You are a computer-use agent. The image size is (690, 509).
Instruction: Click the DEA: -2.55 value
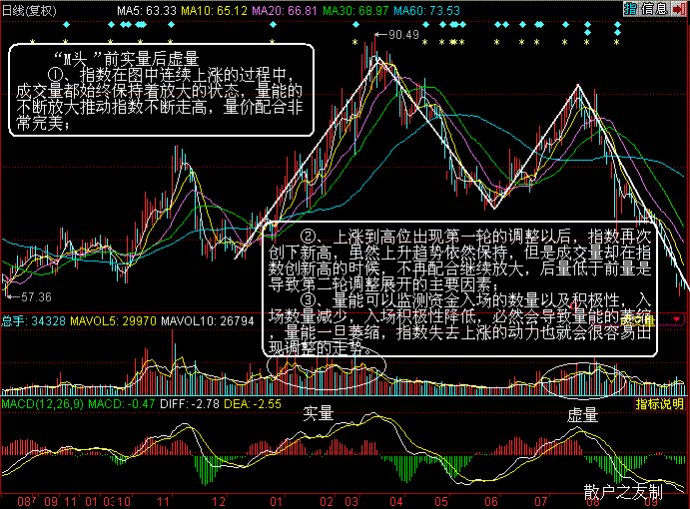coord(252,403)
